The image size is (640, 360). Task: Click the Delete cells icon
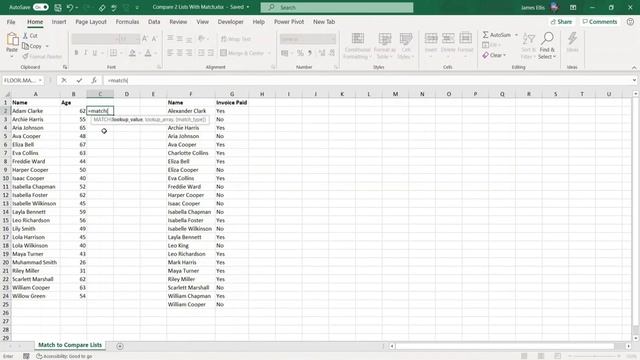tap(448, 38)
